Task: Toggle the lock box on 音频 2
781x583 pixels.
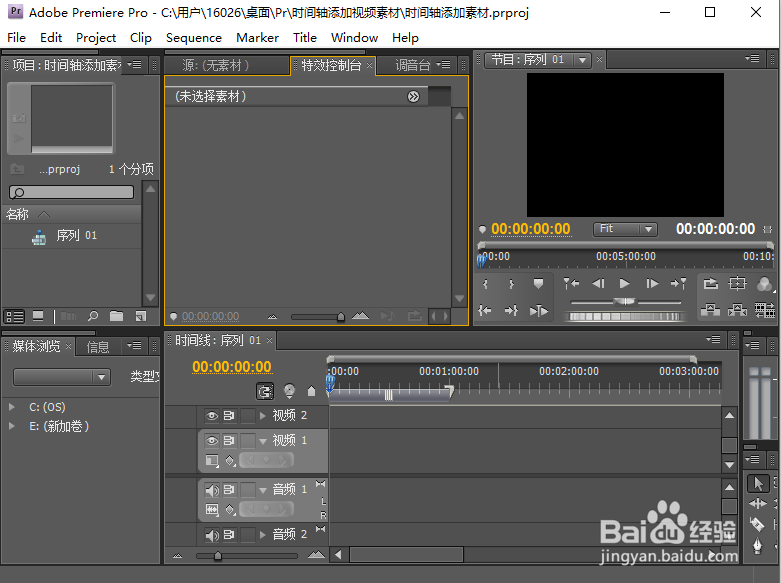Action: point(248,535)
